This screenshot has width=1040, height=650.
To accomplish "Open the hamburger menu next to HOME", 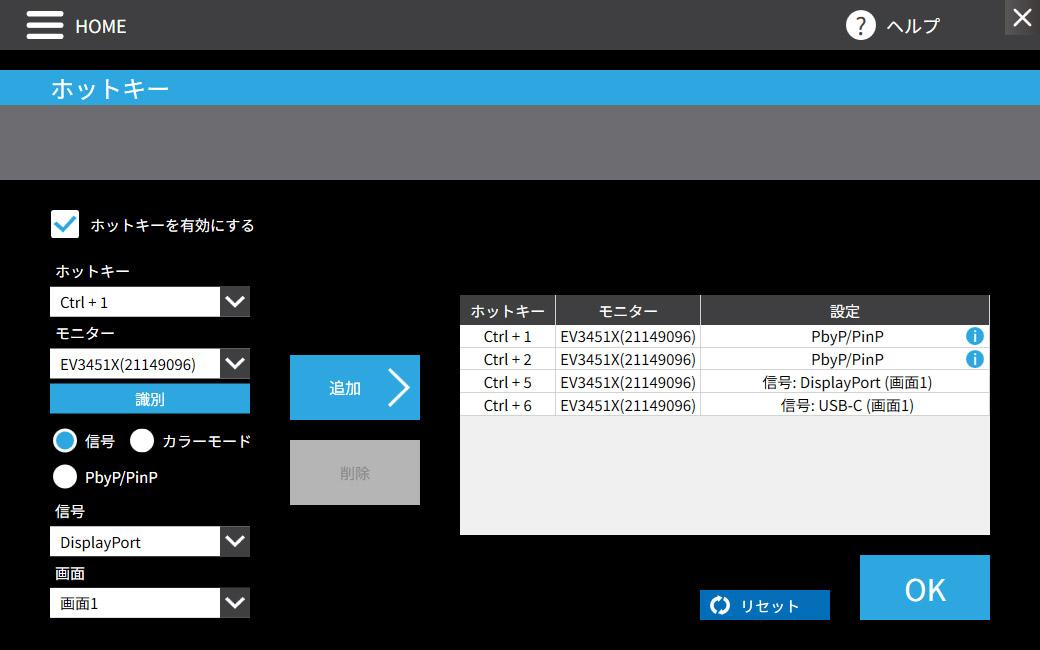I will click(44, 25).
